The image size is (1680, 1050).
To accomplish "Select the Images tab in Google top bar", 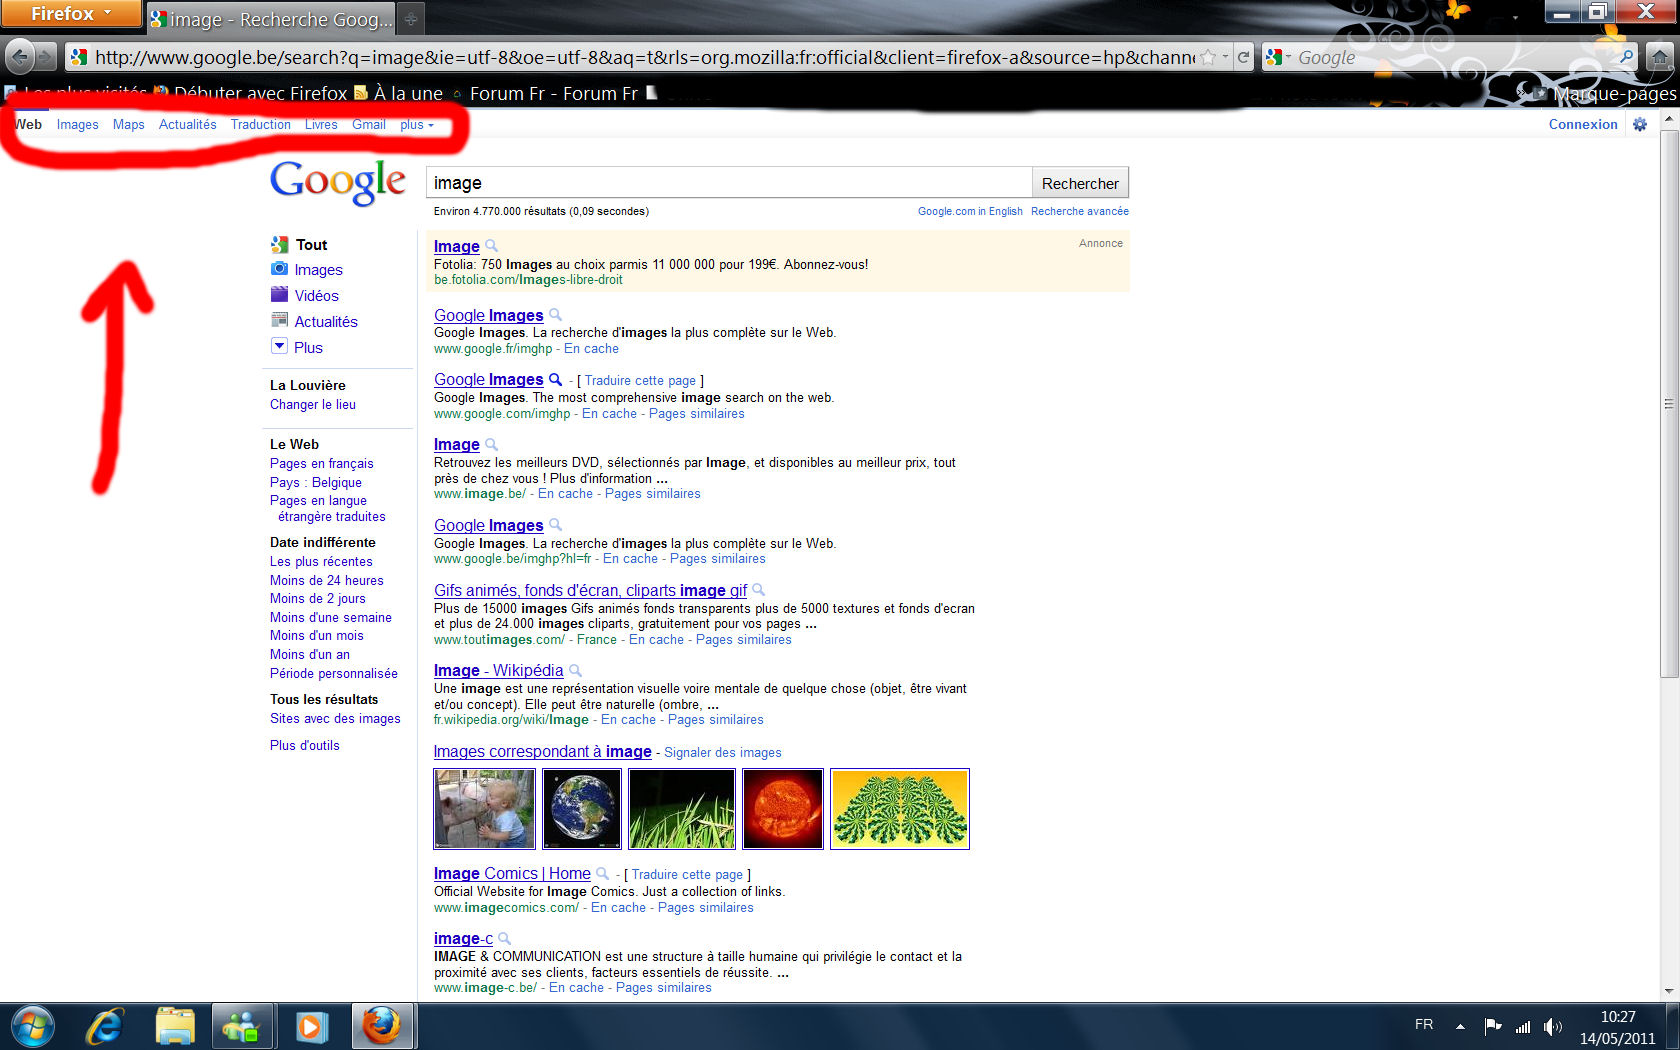I will [77, 125].
